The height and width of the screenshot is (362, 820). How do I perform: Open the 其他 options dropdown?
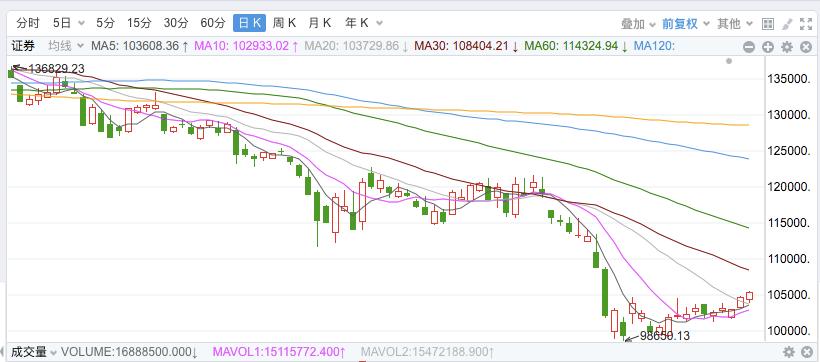click(x=735, y=24)
